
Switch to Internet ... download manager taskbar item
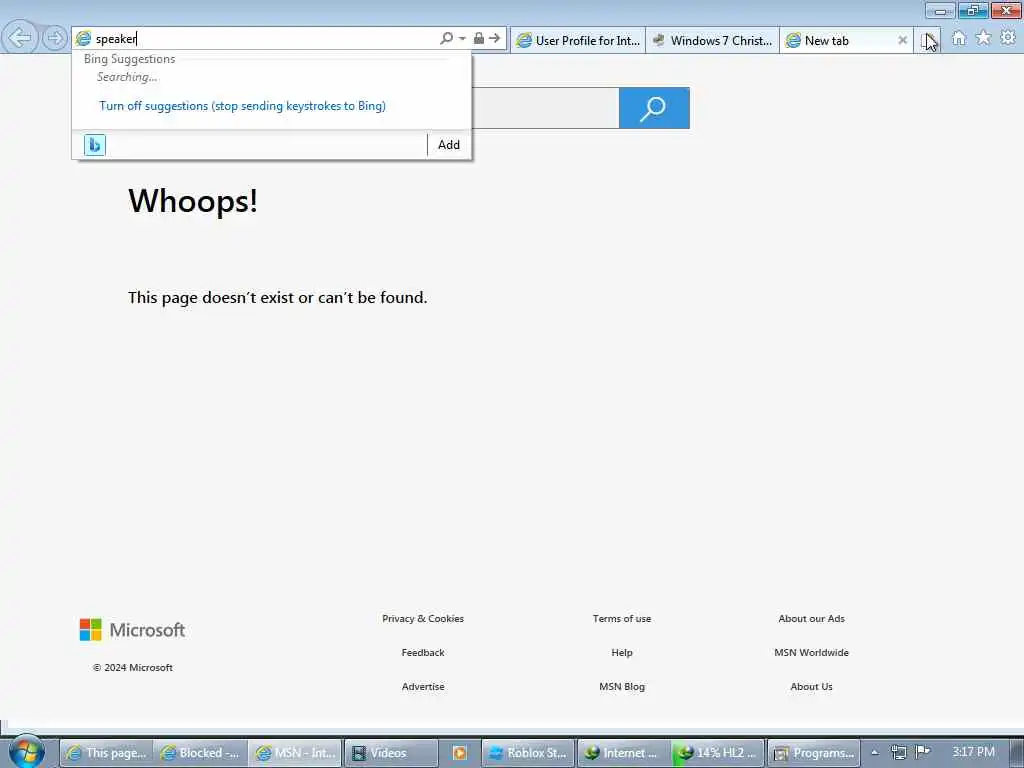click(623, 753)
